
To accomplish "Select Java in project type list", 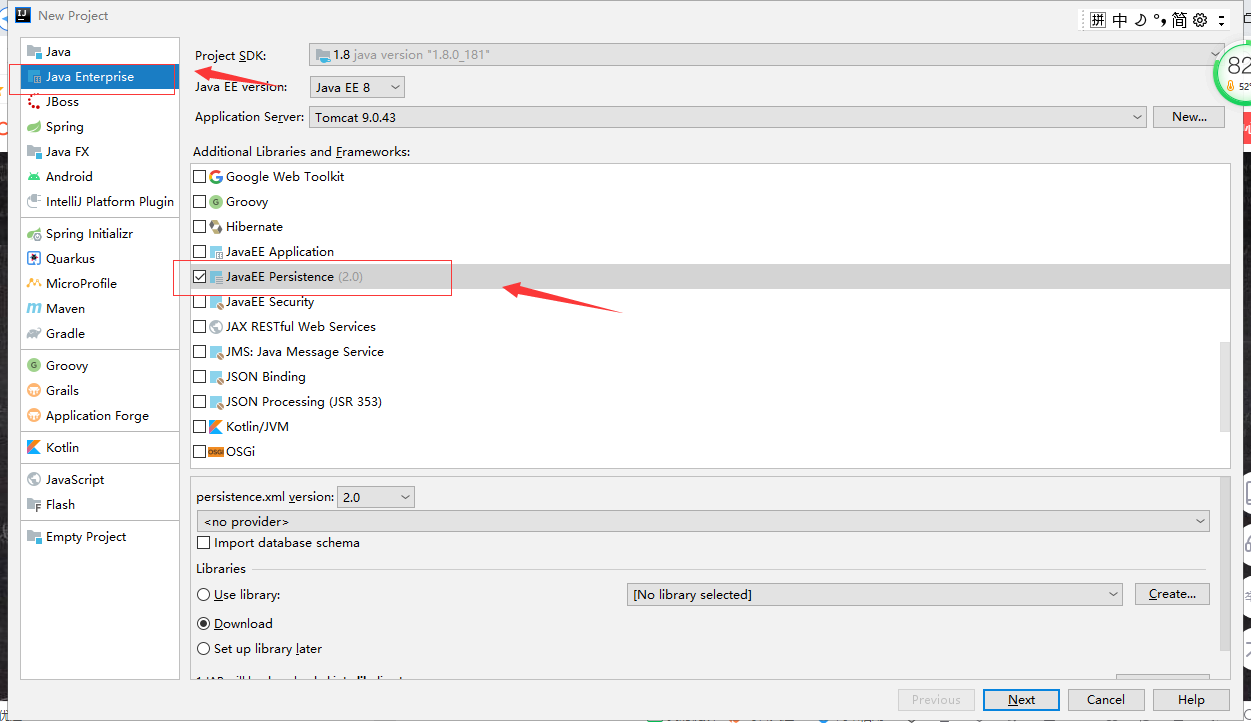I will click(x=100, y=51).
